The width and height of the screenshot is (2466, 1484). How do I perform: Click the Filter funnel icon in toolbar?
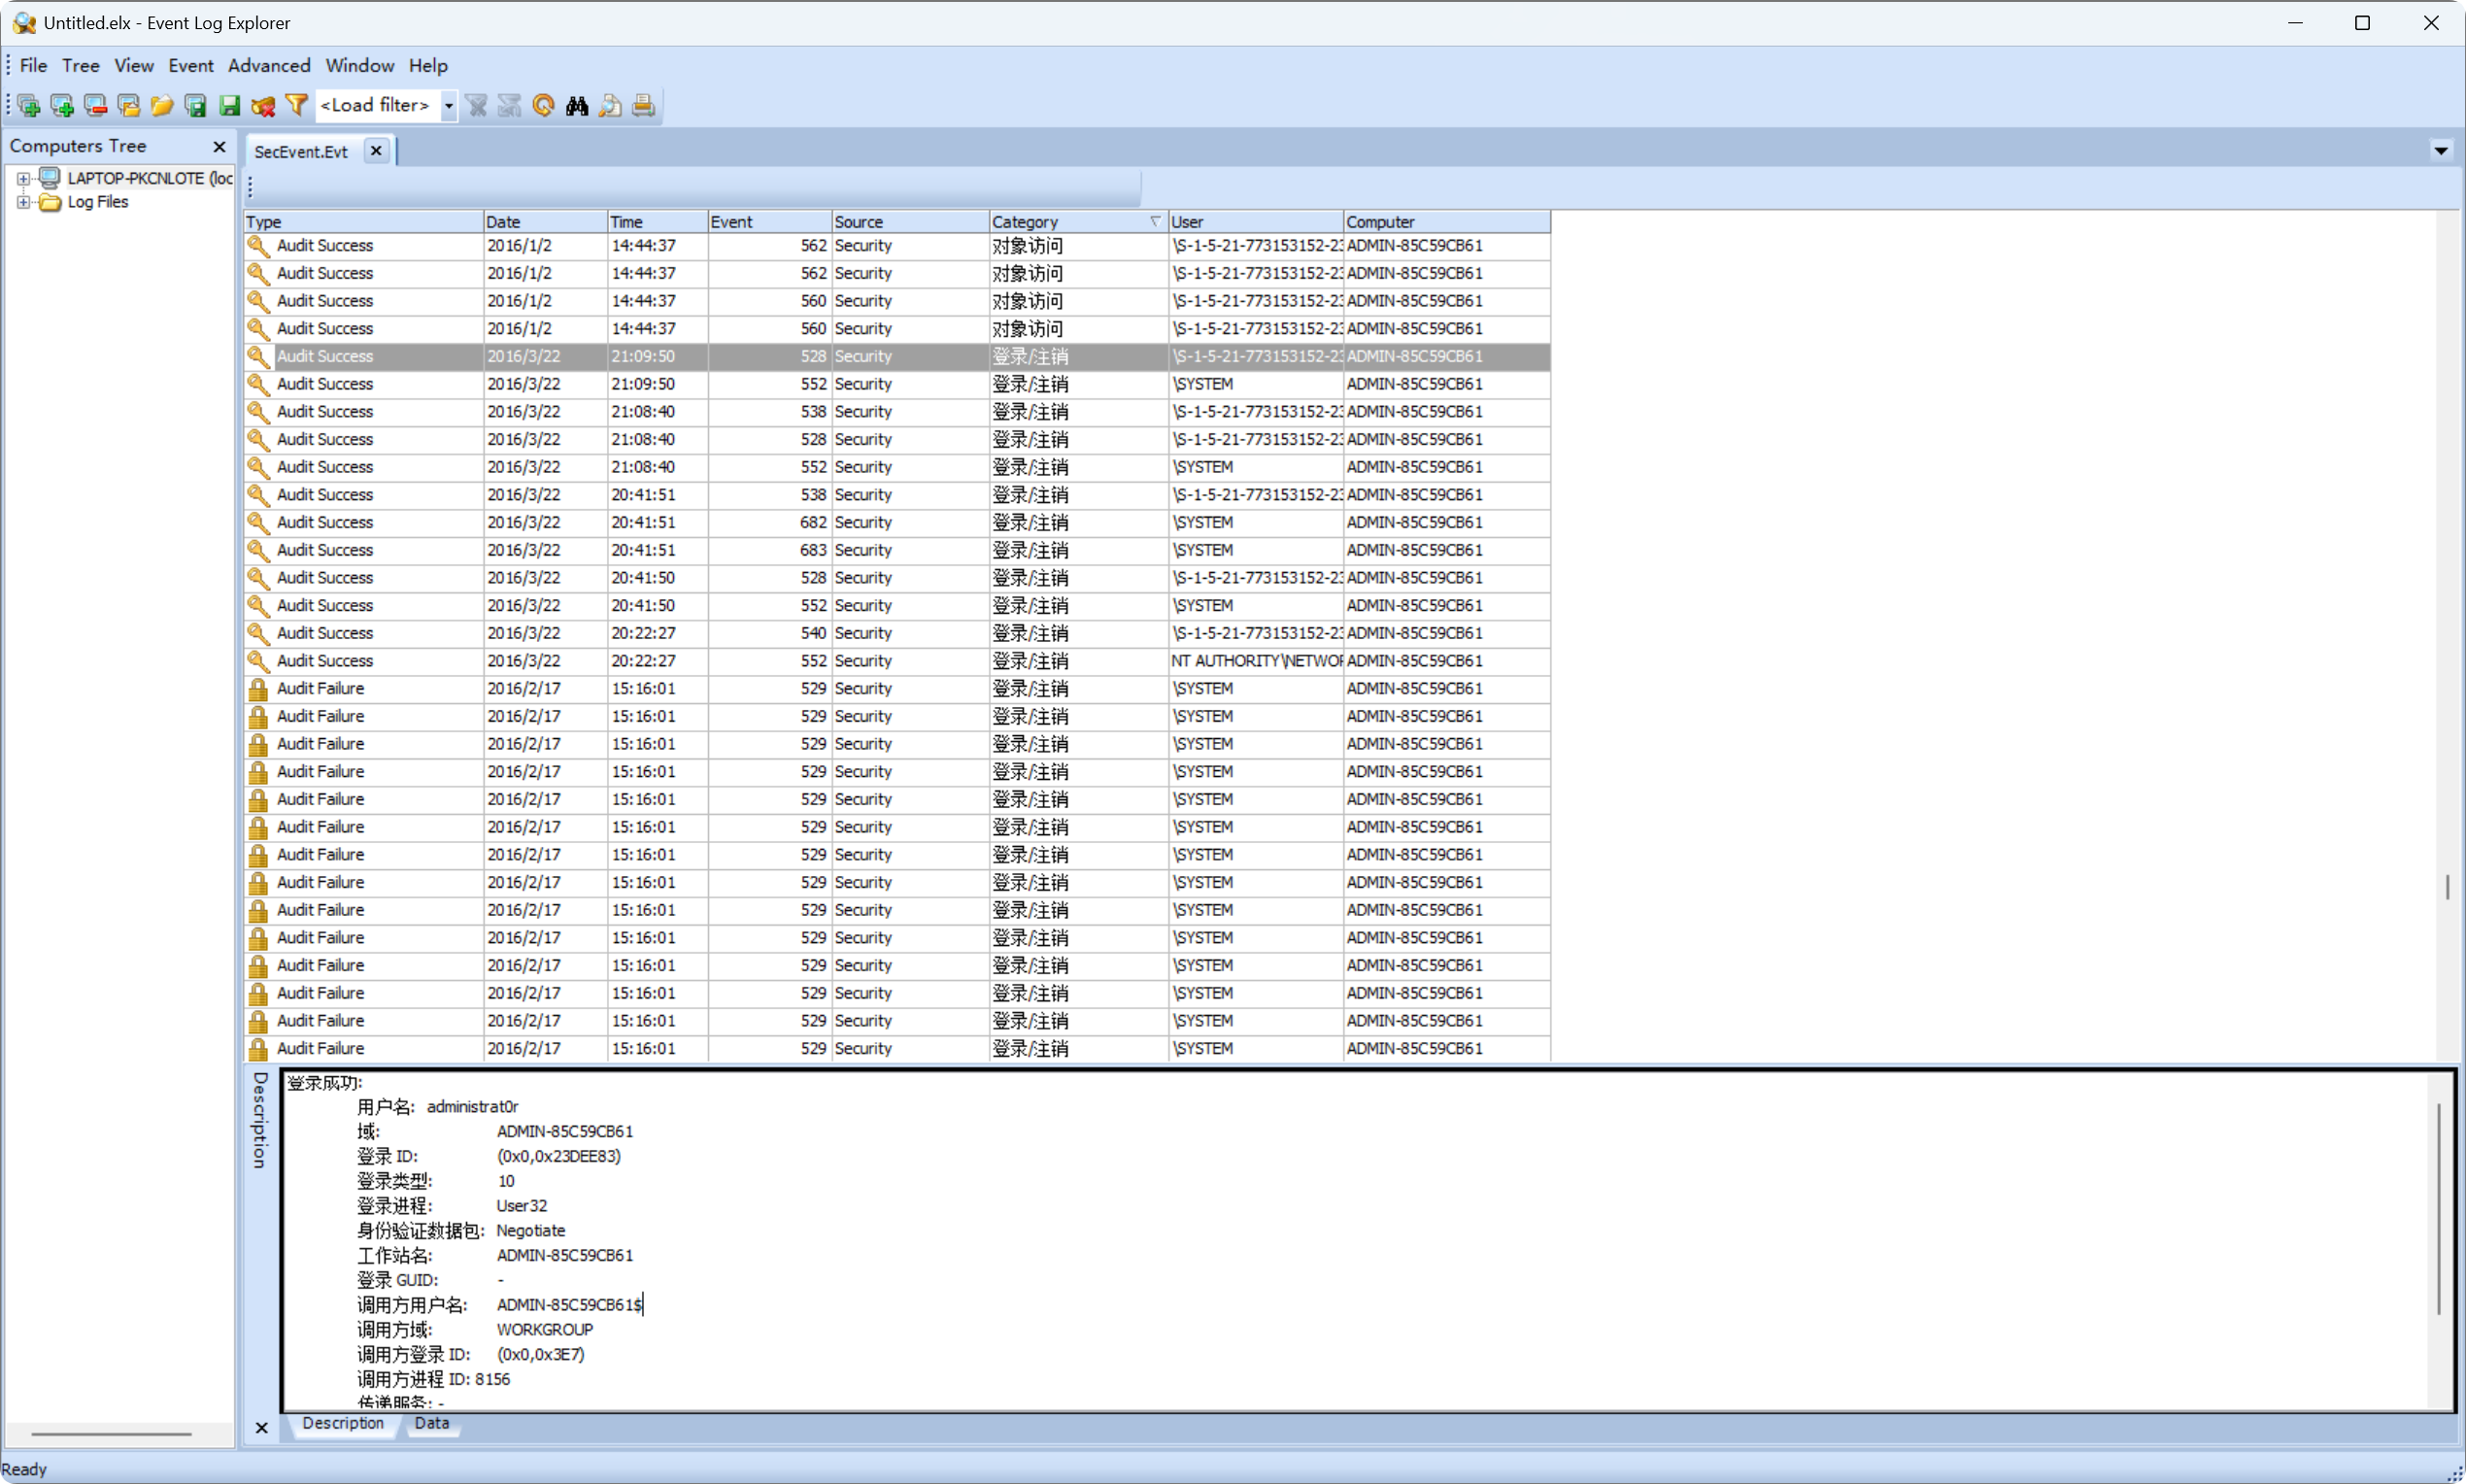click(296, 105)
